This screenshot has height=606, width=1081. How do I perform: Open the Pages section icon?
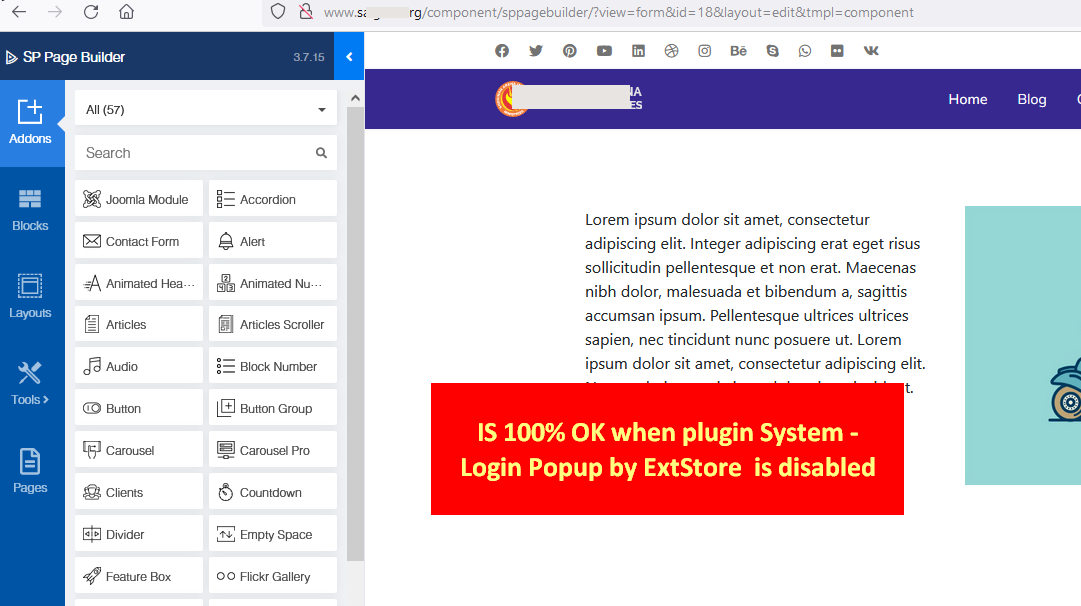(x=30, y=471)
